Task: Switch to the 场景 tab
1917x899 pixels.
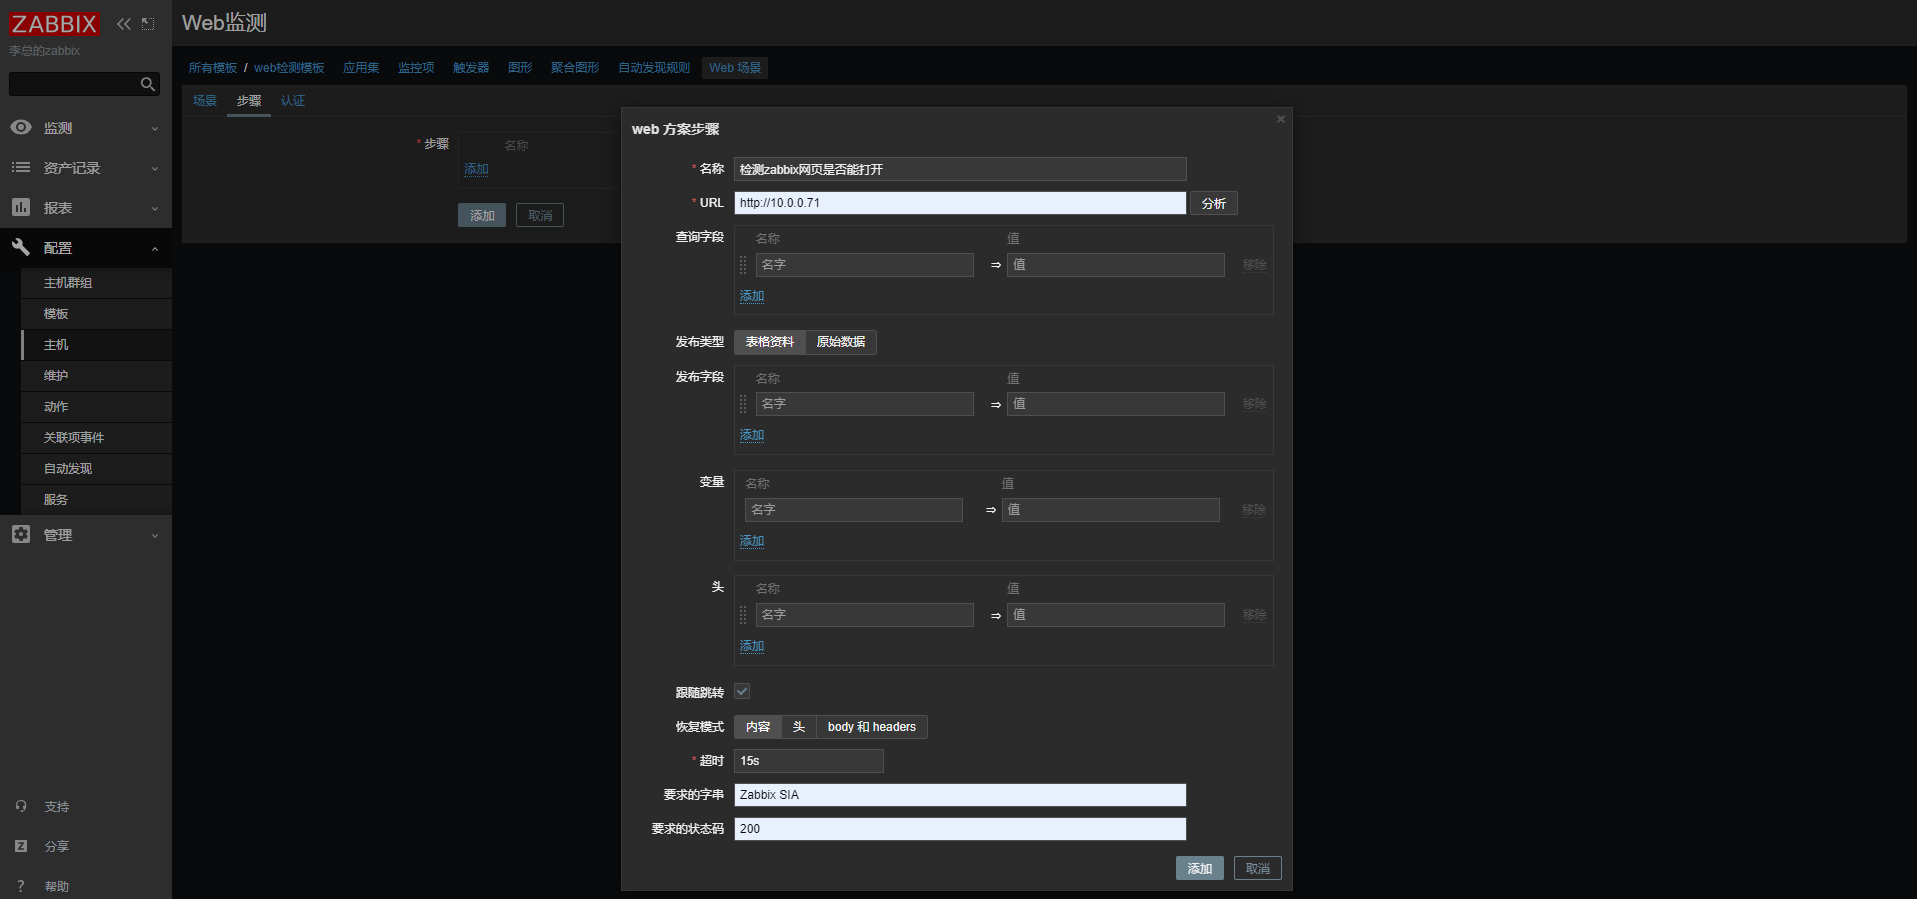Action: 205,101
